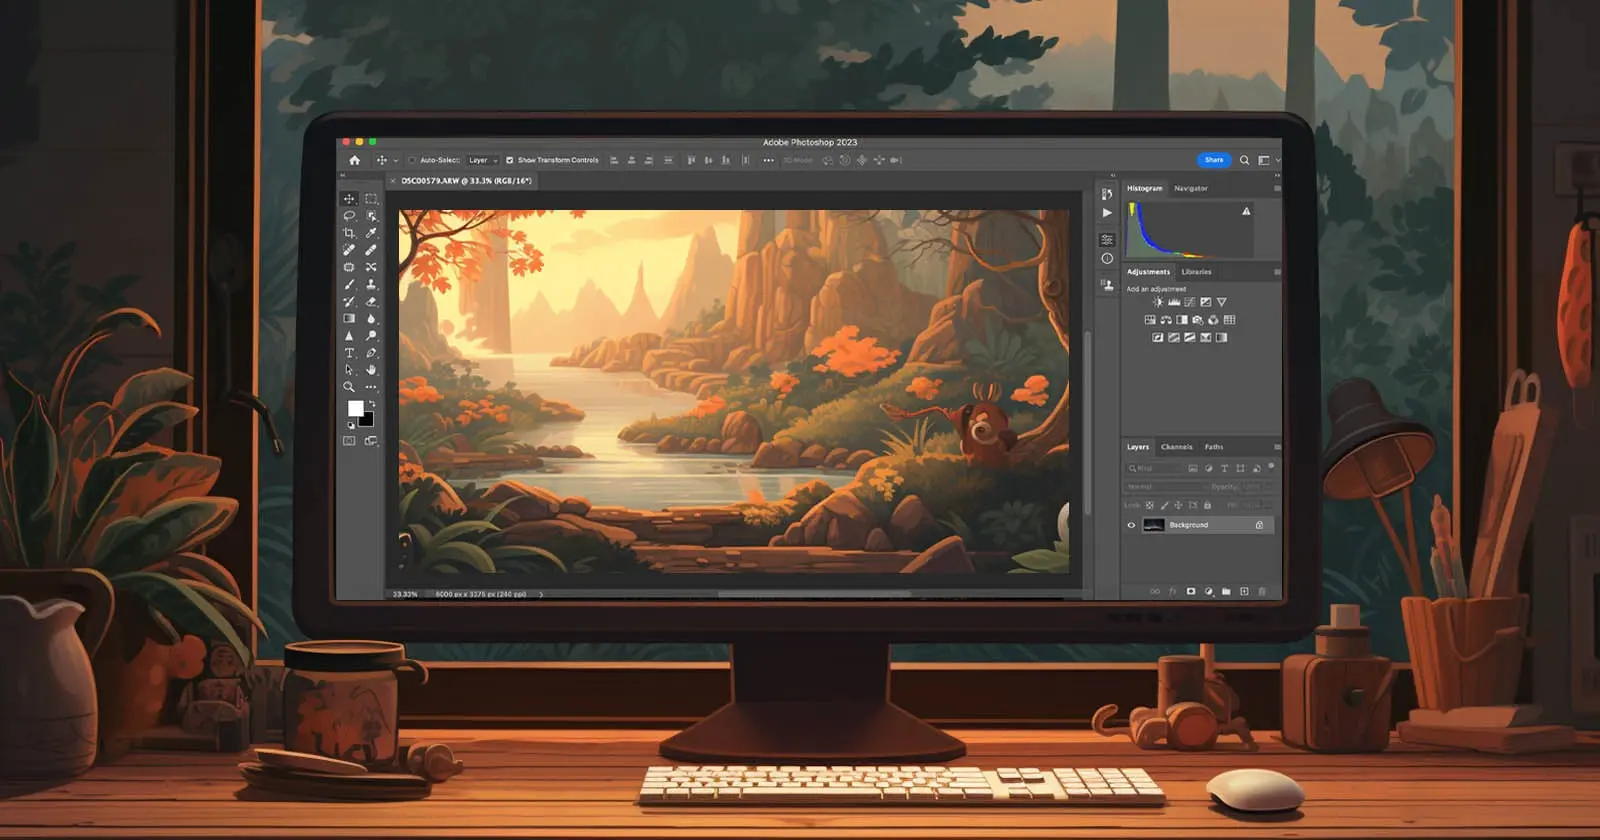Viewport: 1600px width, 840px height.
Task: Toggle Quick Mask mode in the toolbox
Action: (x=349, y=441)
